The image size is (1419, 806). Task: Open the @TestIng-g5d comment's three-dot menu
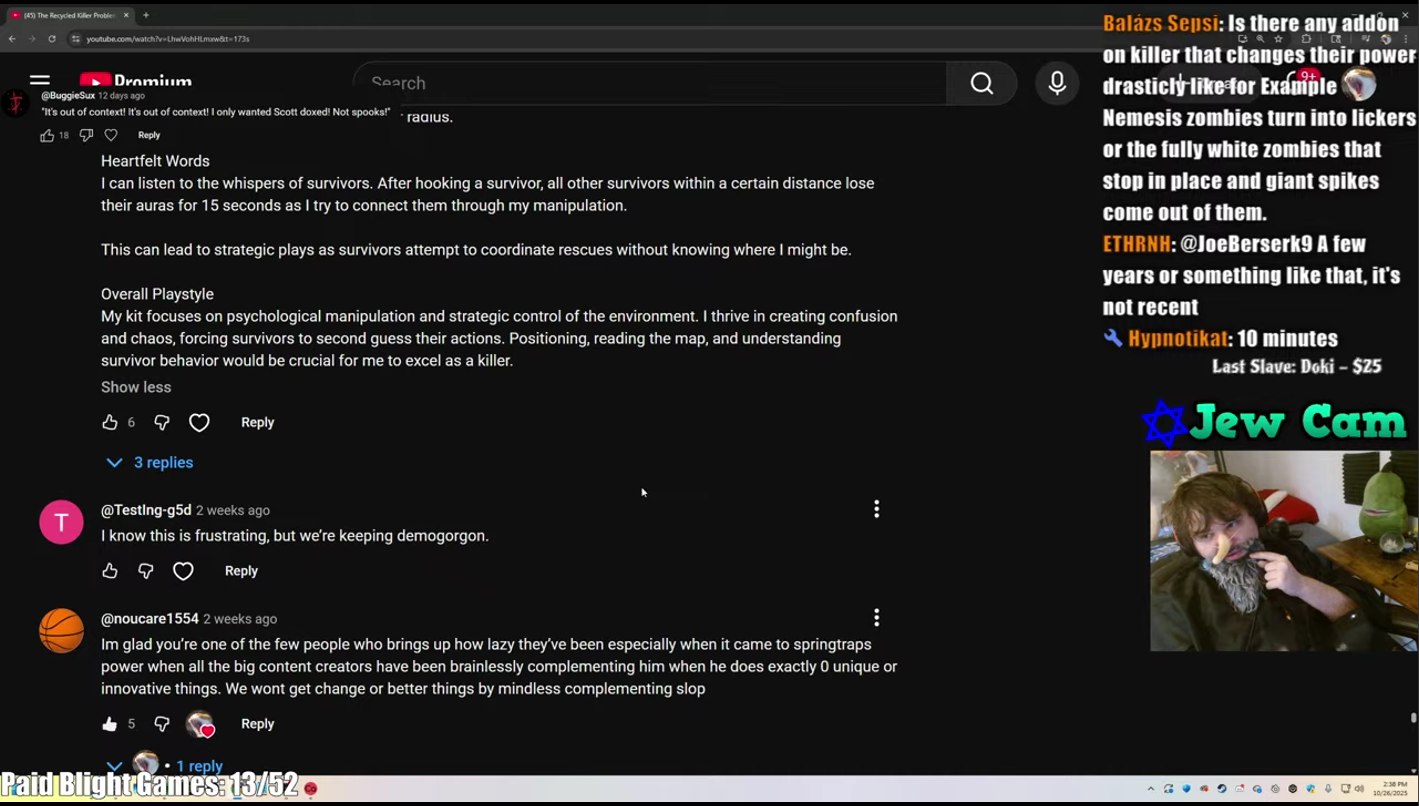coord(877,510)
